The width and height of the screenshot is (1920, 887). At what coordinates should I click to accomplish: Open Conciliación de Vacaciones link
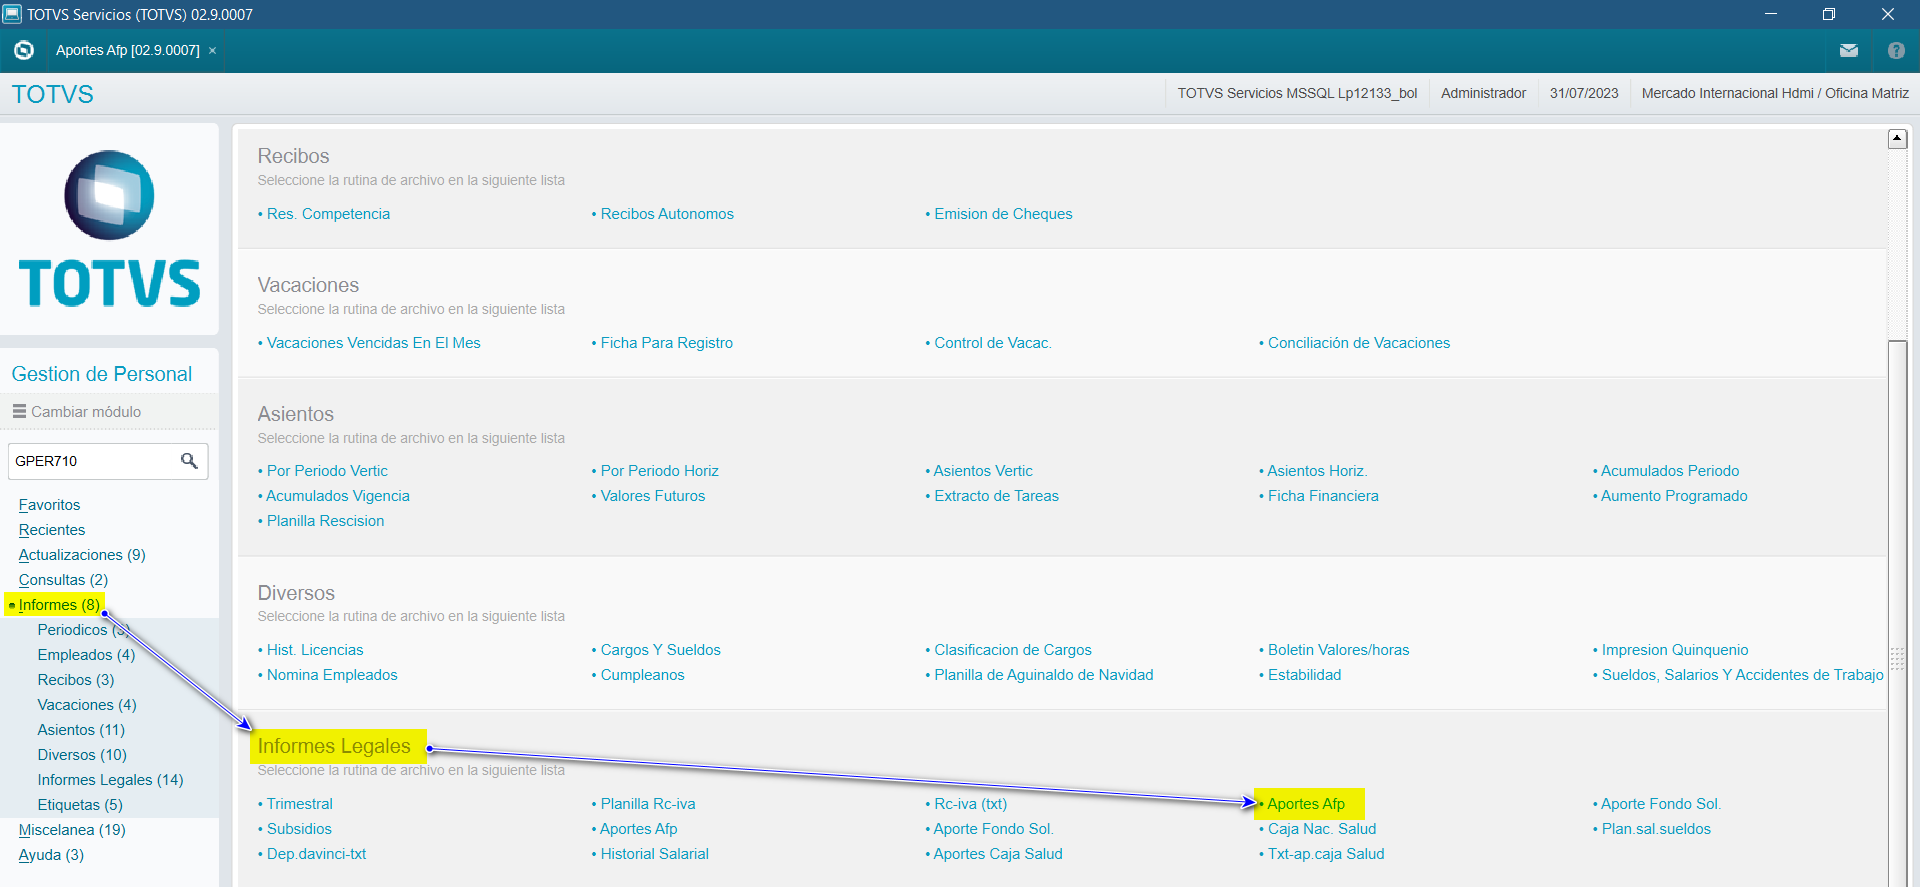pos(1359,343)
